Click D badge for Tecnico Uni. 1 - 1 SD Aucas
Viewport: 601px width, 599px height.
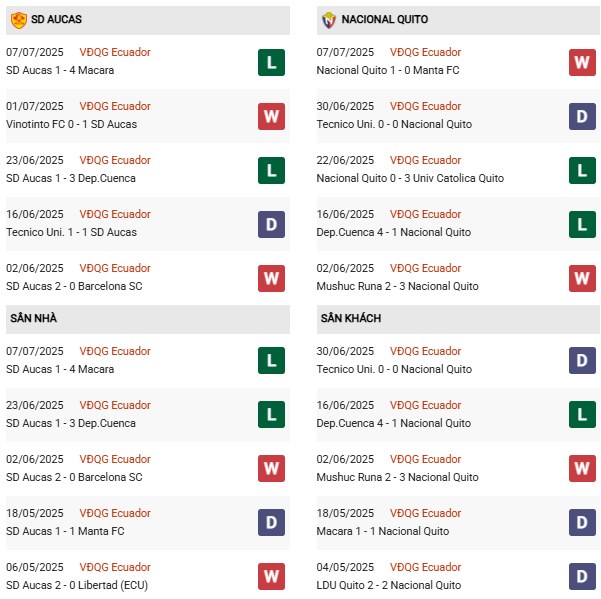(271, 224)
